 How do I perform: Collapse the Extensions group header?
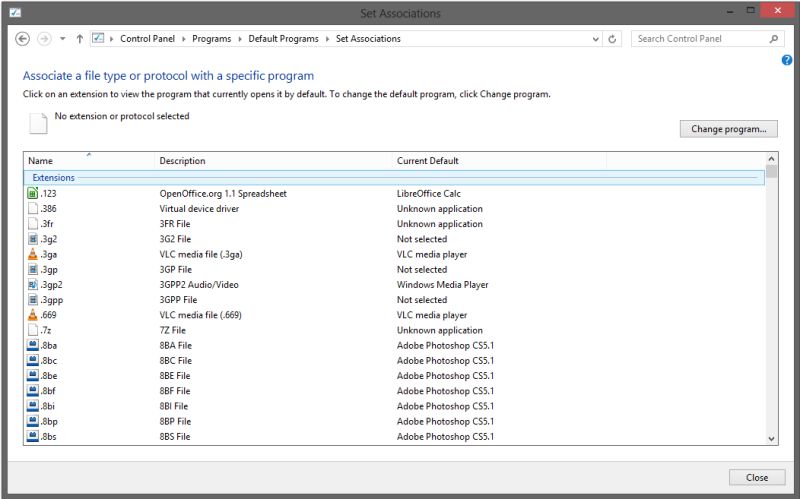click(x=394, y=178)
